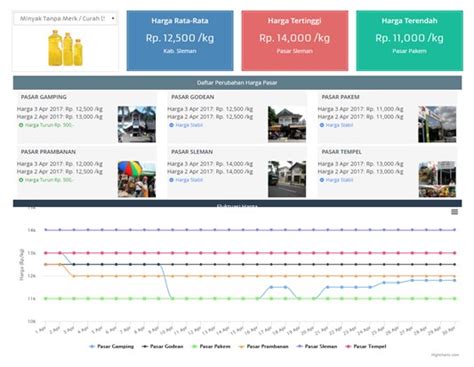Click Pakem price Harga 3 Apr 2017 Rp. 11,000
474x367 pixels.
(x=360, y=109)
